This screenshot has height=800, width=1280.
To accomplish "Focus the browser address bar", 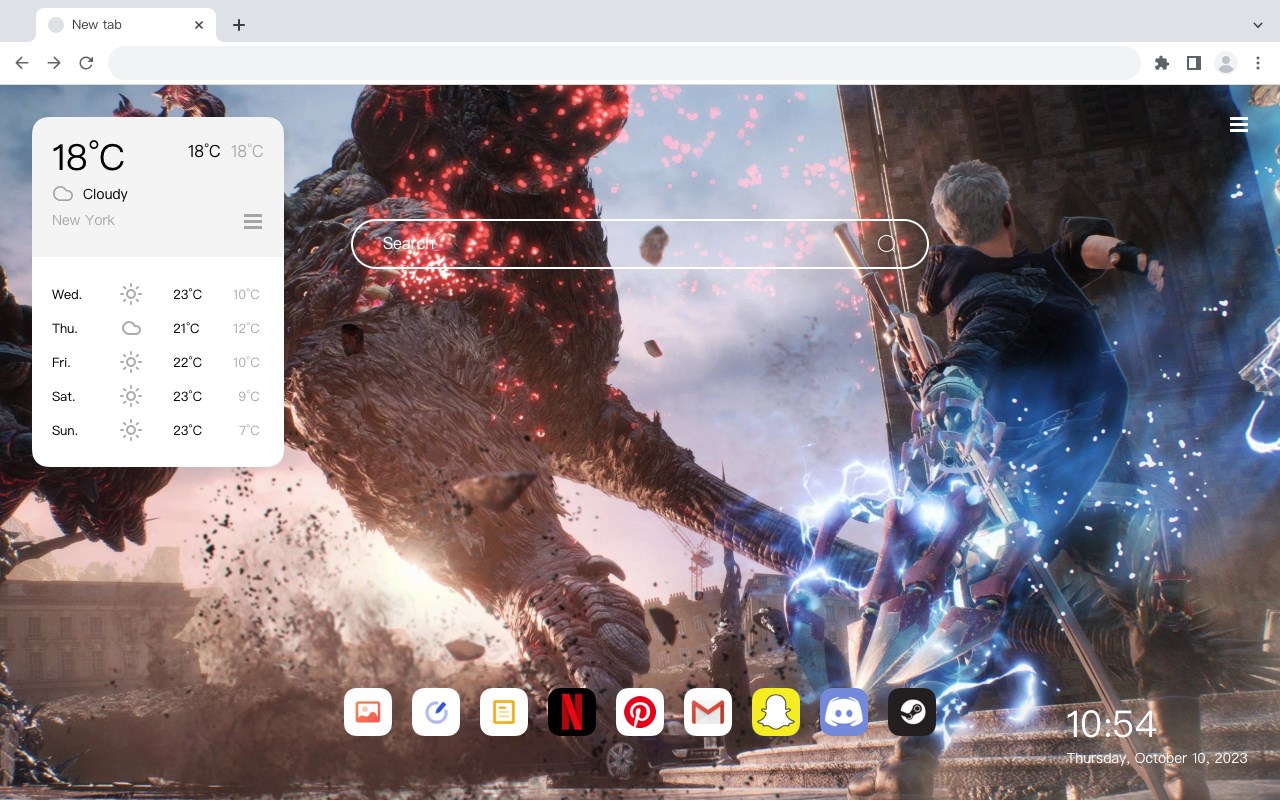I will (x=624, y=63).
